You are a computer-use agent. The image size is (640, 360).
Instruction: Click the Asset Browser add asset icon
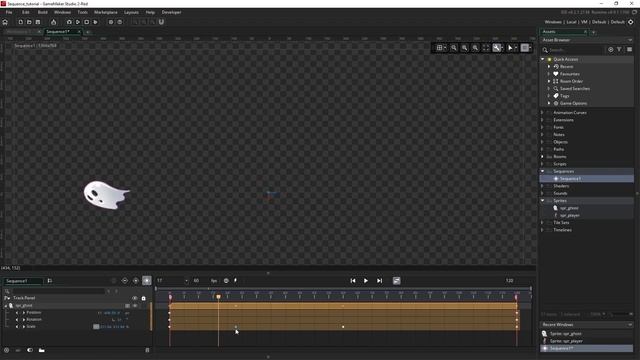click(611, 49)
